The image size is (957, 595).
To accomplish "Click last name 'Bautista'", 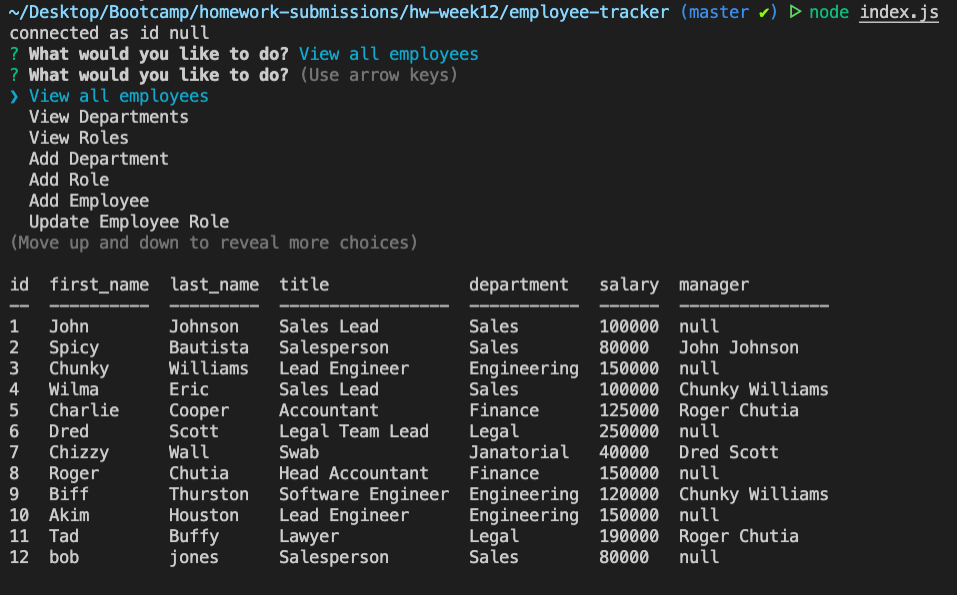I will [x=209, y=348].
